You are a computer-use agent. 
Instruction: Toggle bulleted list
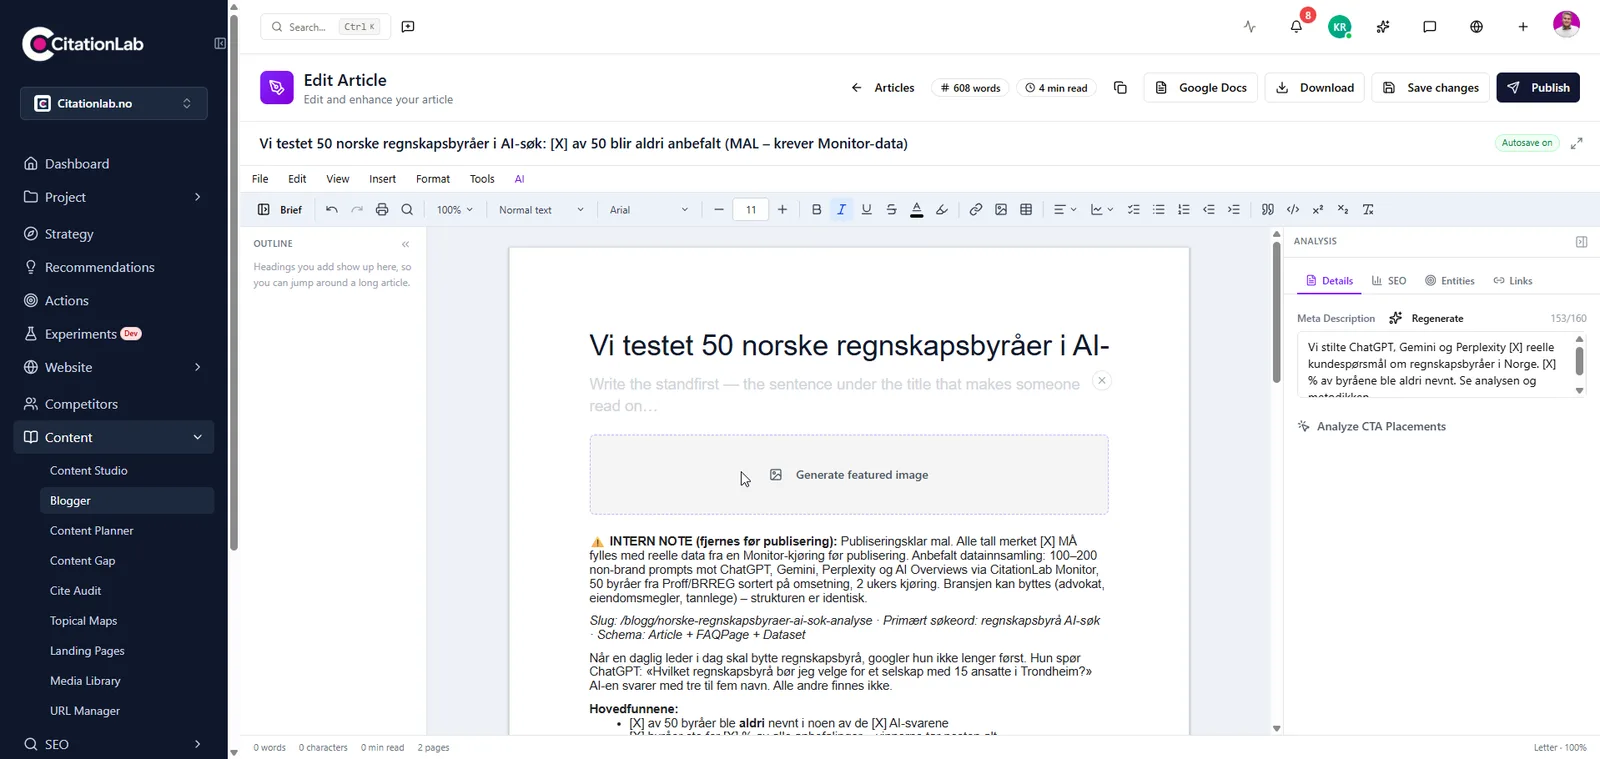tap(1159, 210)
